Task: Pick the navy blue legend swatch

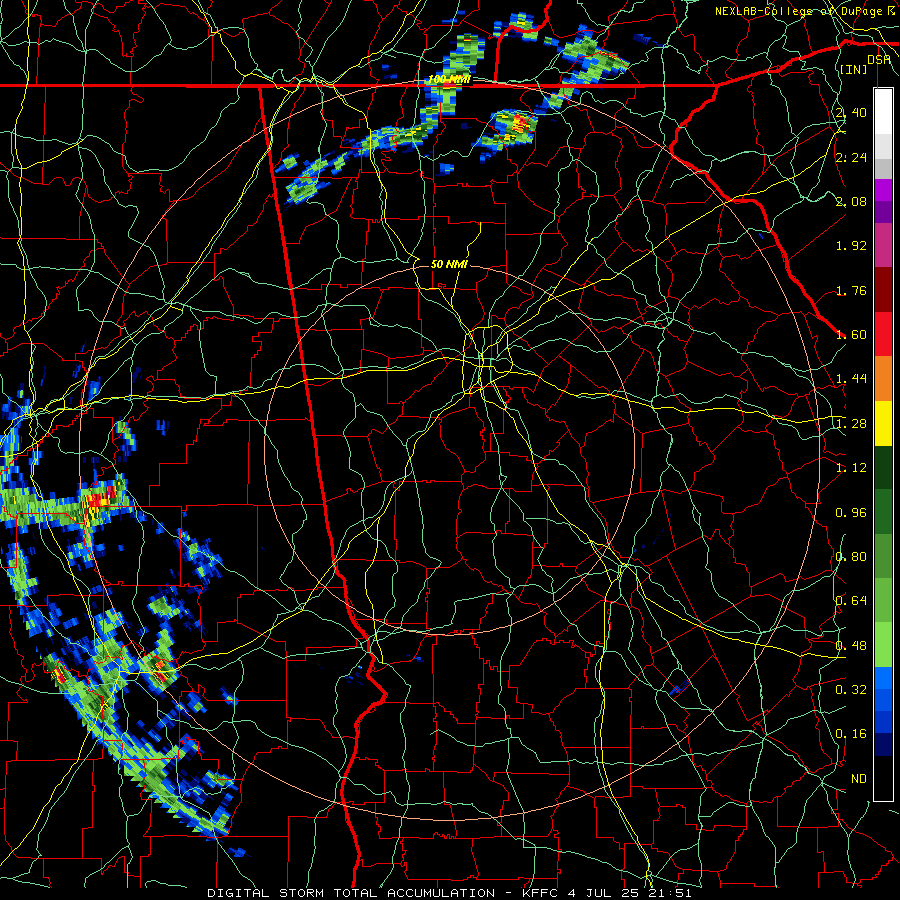Action: point(883,745)
